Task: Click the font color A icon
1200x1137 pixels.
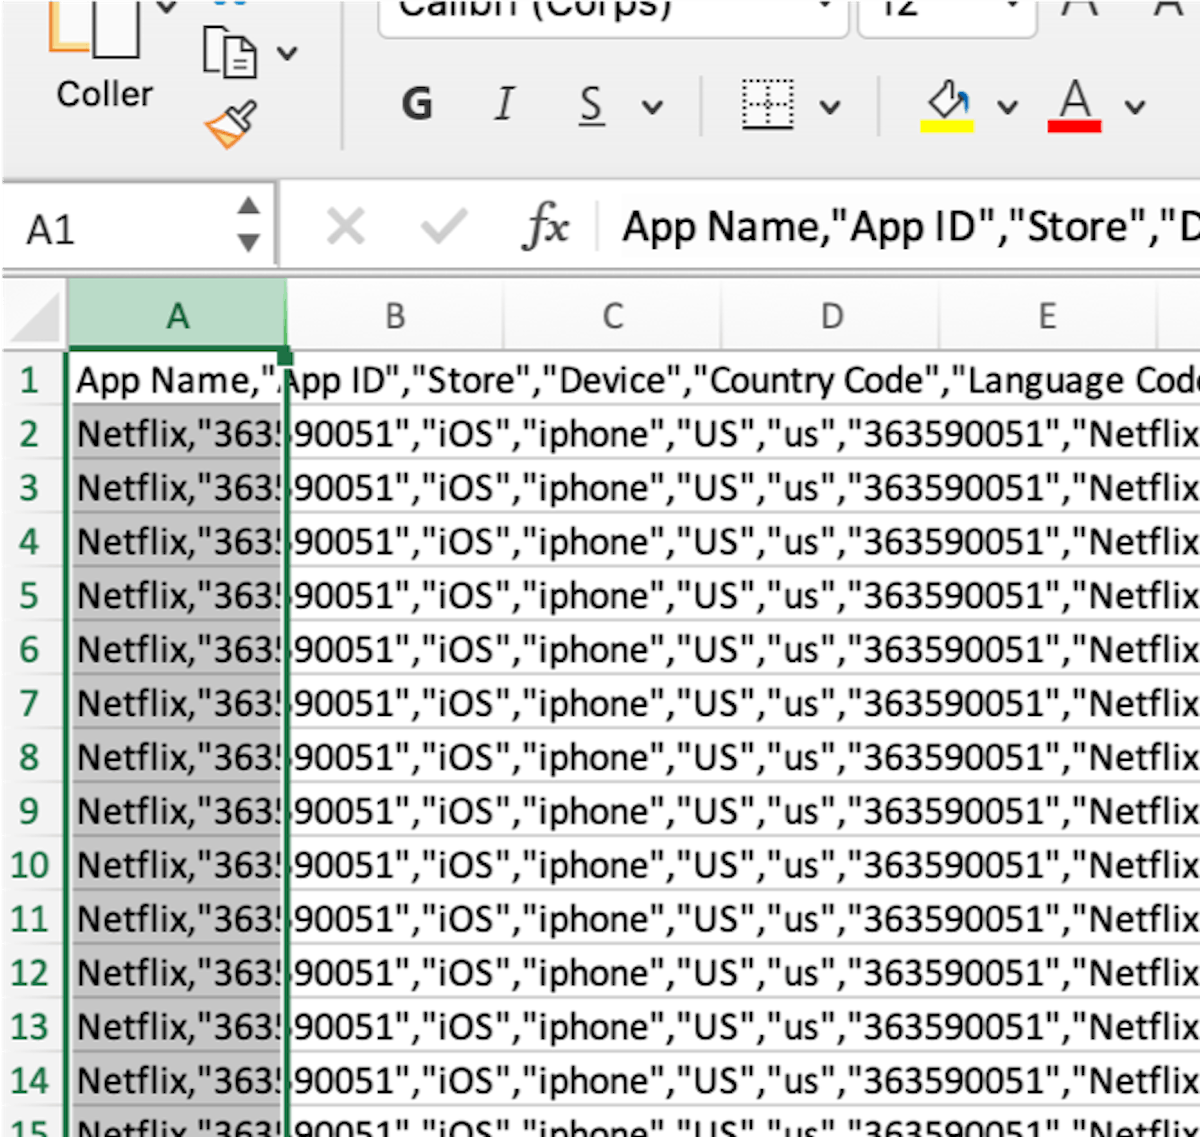Action: pos(1075,98)
